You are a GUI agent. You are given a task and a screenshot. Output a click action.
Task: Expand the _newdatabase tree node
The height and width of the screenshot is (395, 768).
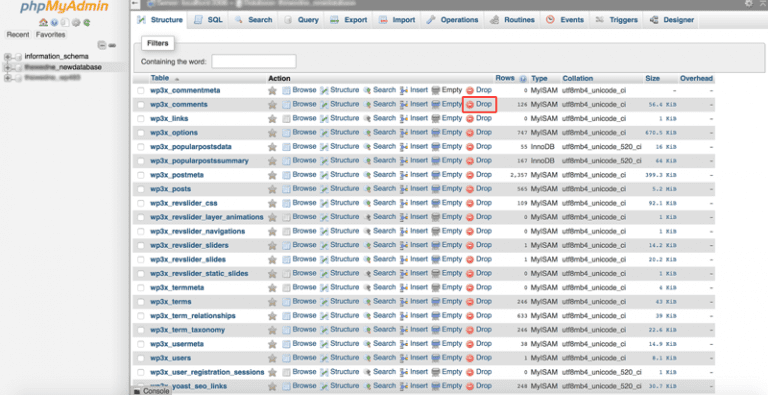7,68
